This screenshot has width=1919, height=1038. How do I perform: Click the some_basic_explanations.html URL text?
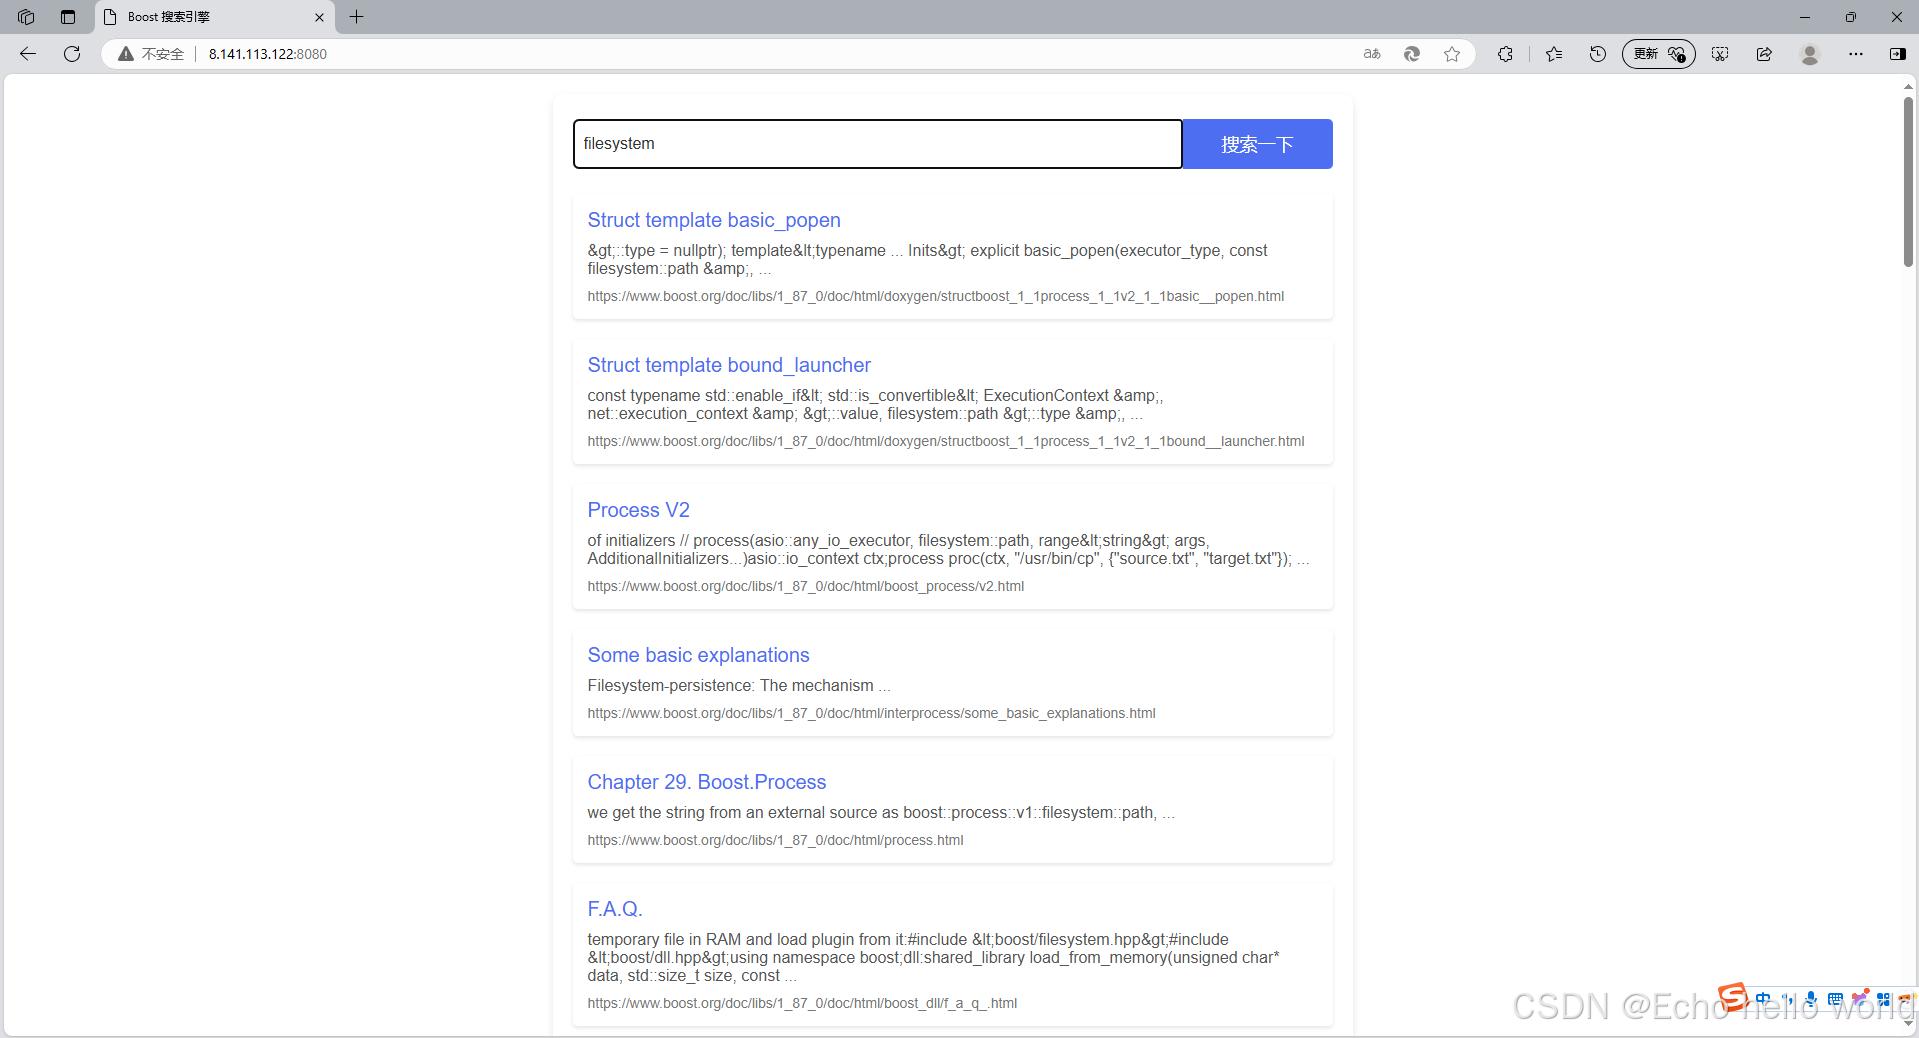[x=872, y=713]
